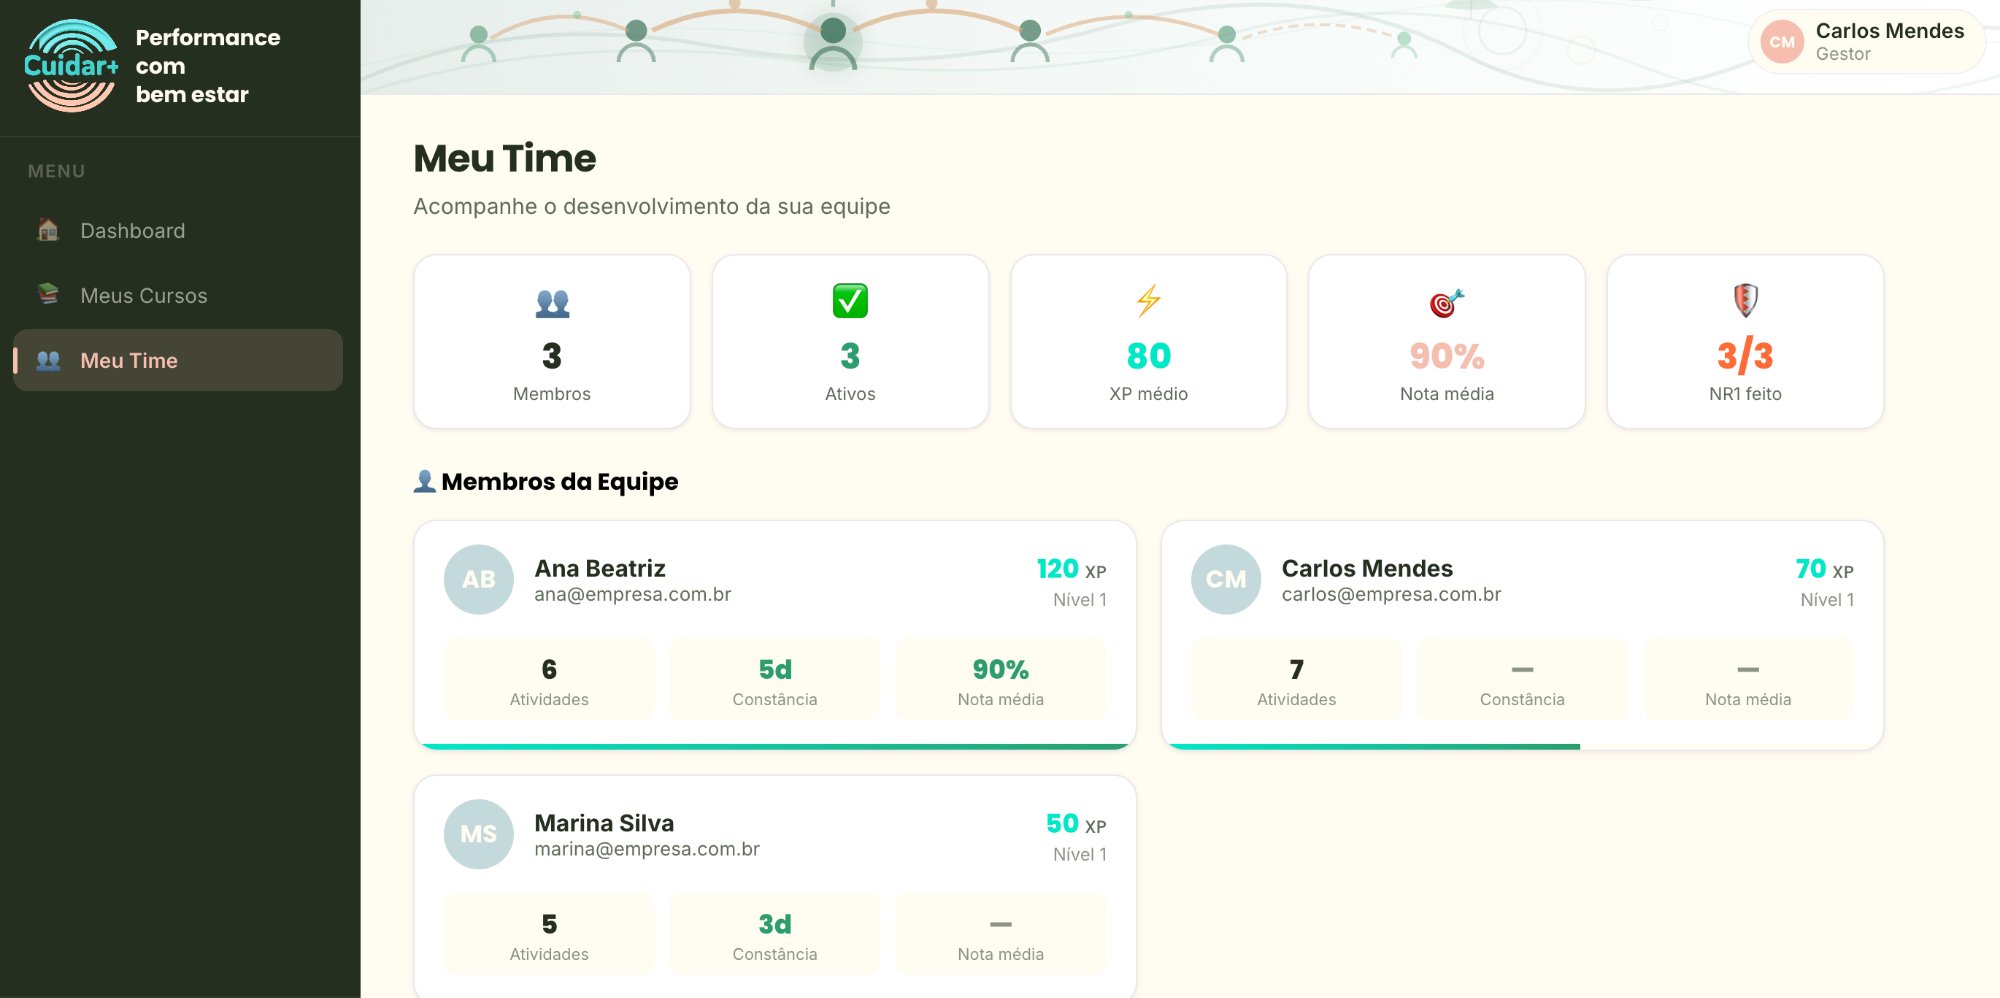Open Carlos Mendes profile in the header
This screenshot has height=998, width=2000.
coord(1866,41)
